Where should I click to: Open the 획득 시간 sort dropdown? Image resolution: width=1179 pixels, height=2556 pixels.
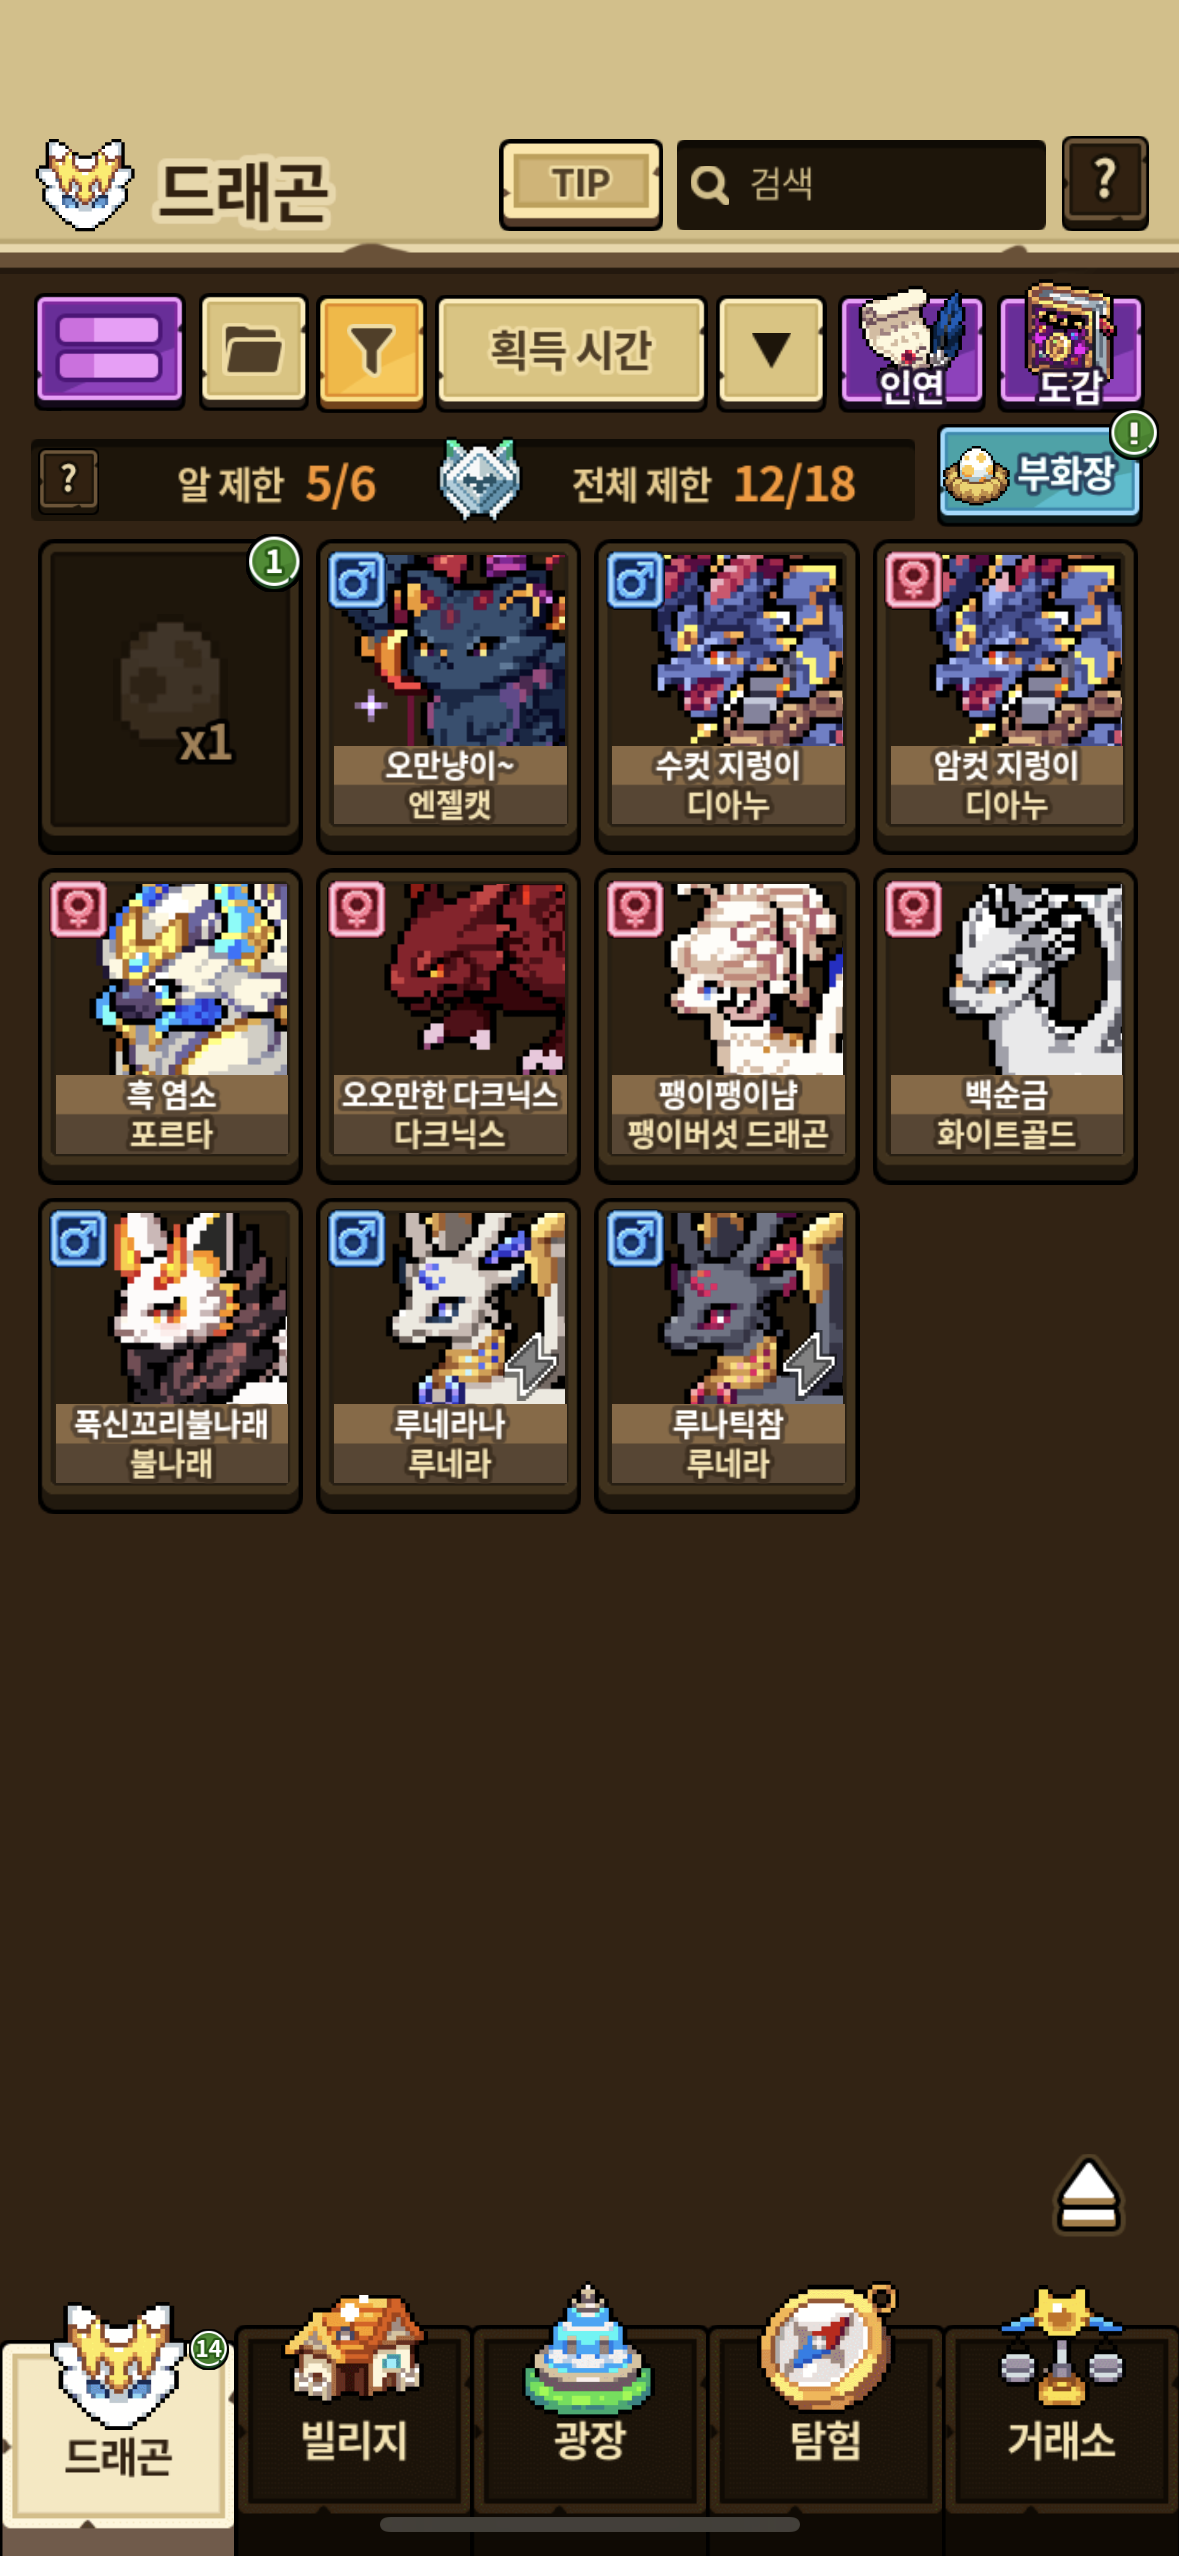pos(571,352)
